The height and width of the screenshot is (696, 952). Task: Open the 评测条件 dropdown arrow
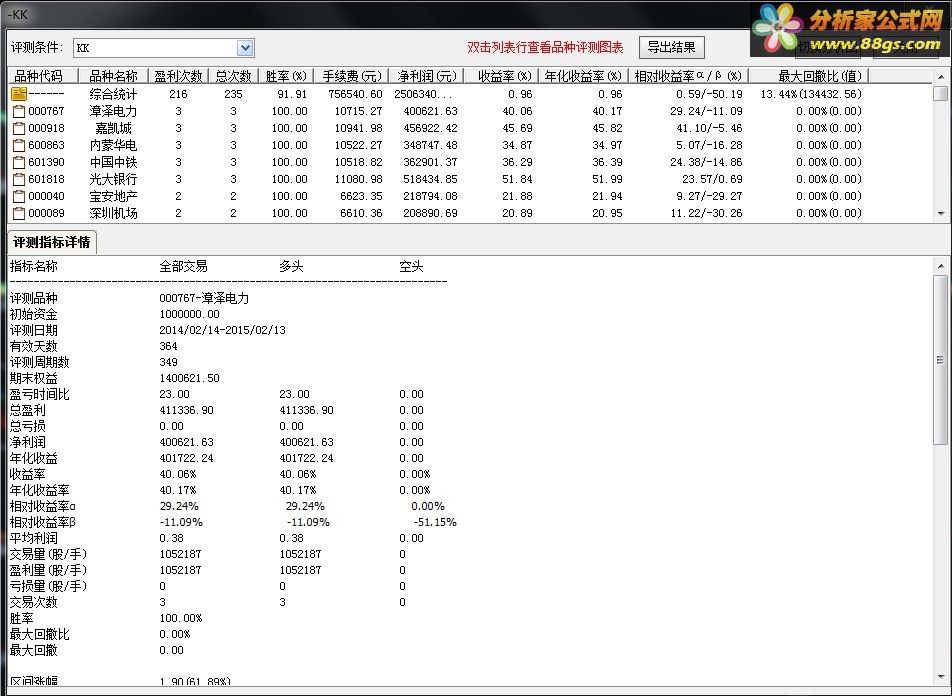(245, 48)
